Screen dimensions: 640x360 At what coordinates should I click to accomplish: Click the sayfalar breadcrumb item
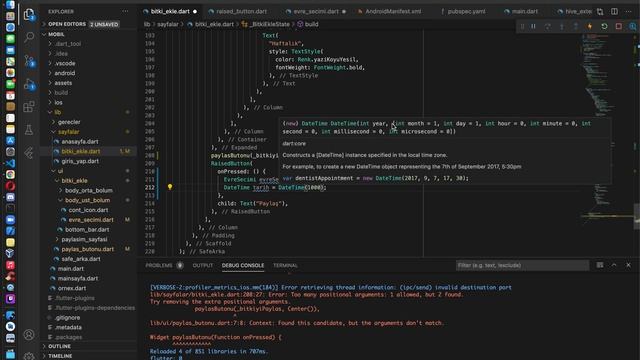click(168, 24)
